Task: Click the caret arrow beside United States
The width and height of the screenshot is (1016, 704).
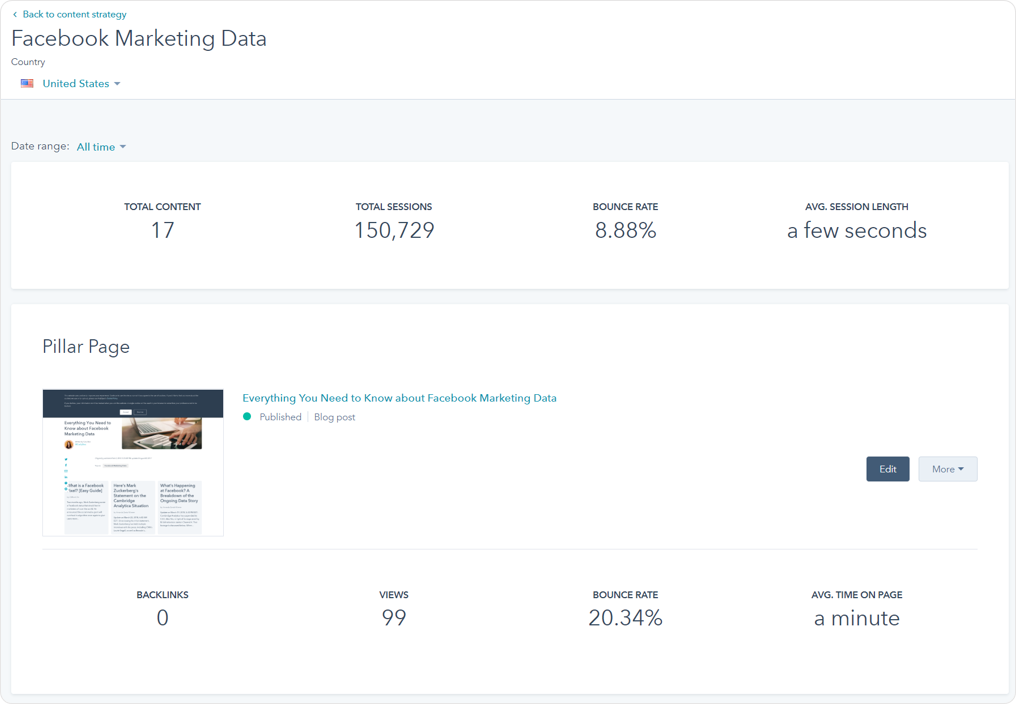Action: 117,84
